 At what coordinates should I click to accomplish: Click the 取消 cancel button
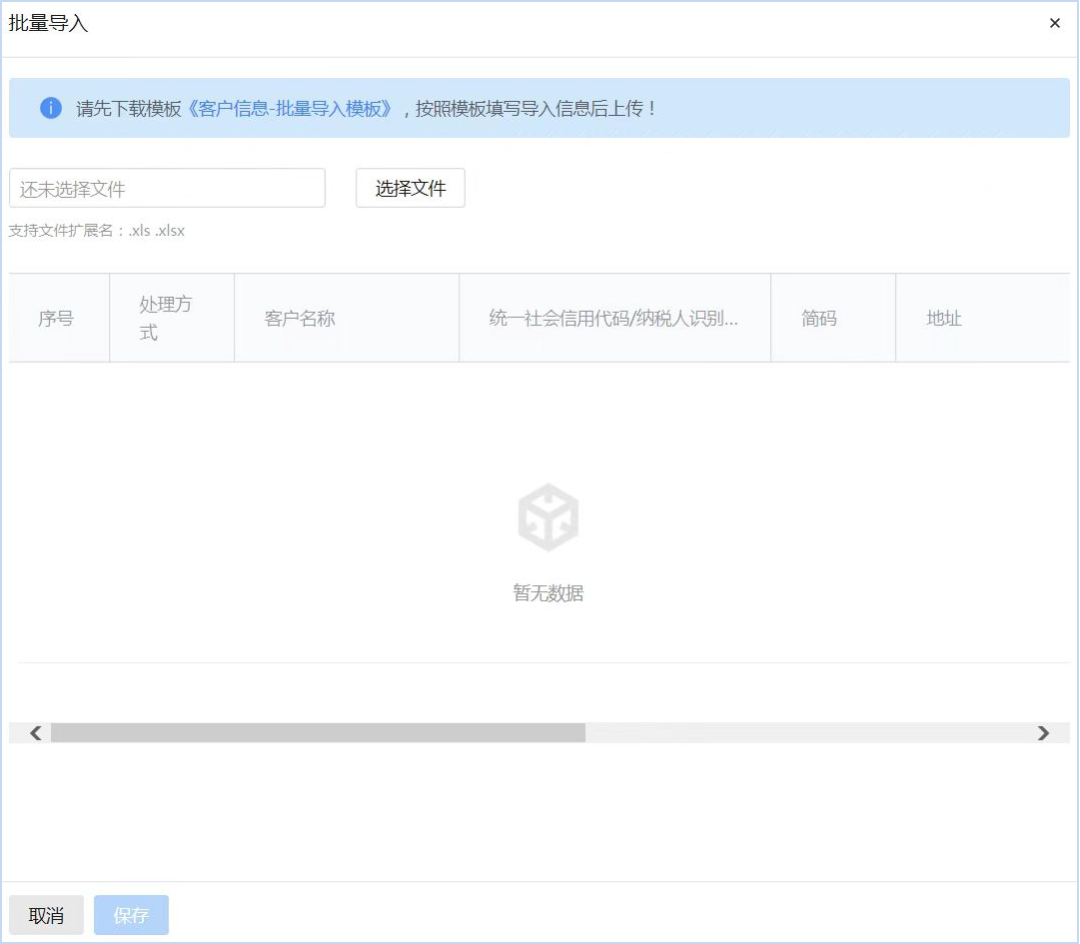(x=46, y=913)
